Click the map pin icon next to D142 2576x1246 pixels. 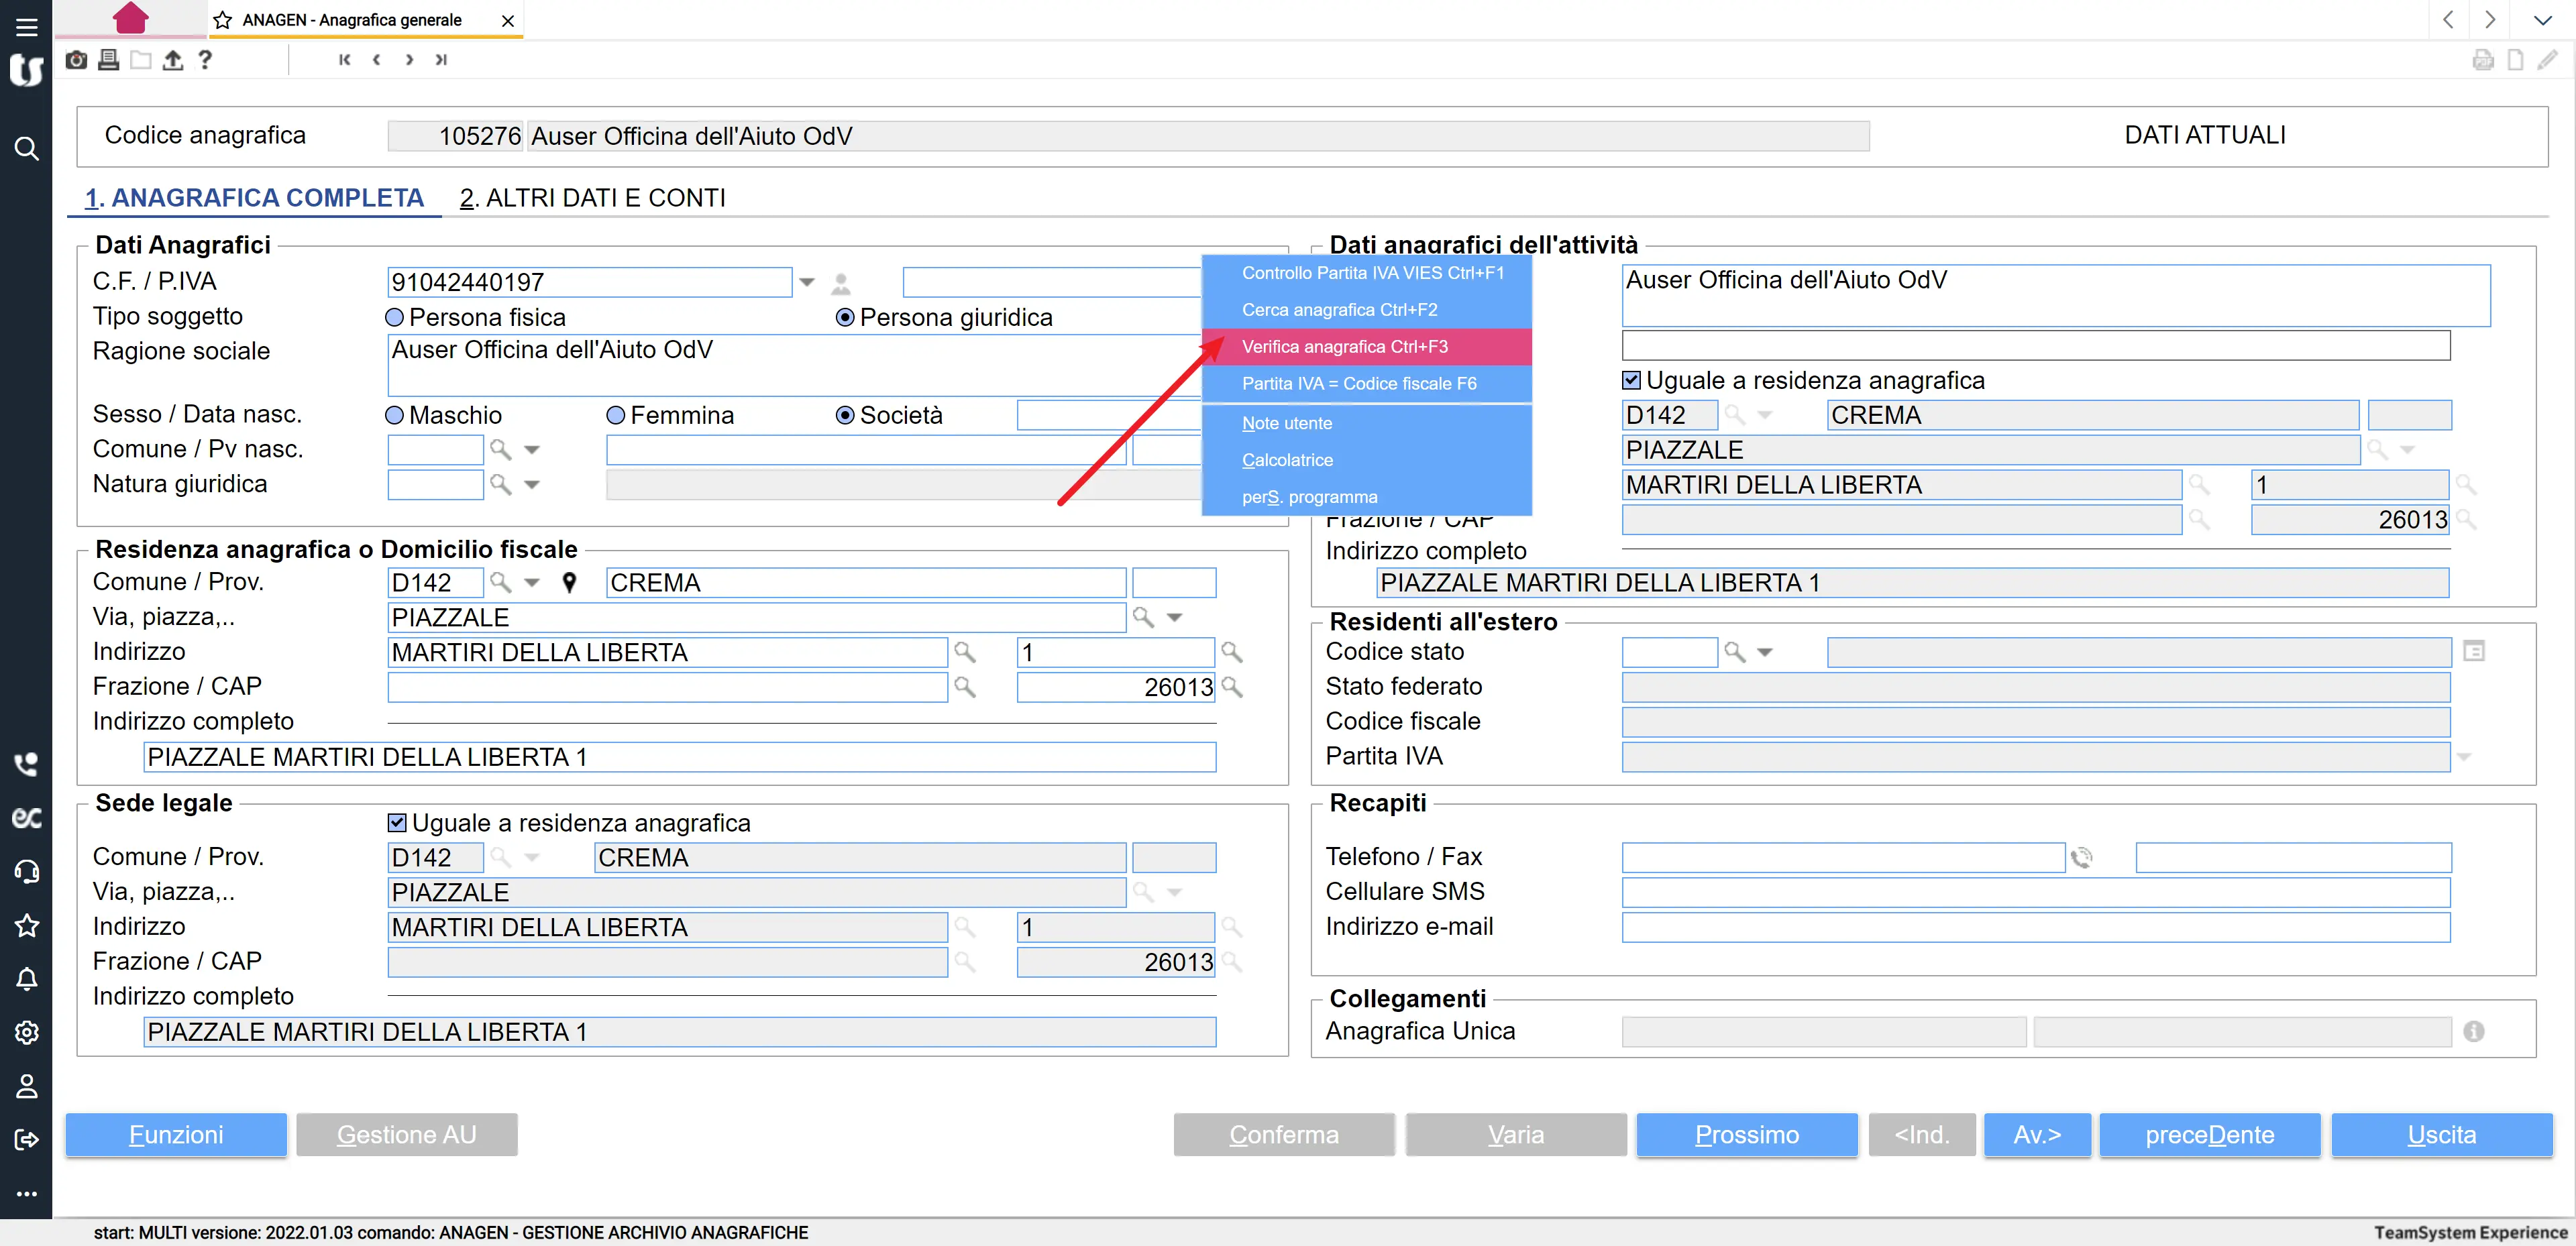click(x=569, y=583)
